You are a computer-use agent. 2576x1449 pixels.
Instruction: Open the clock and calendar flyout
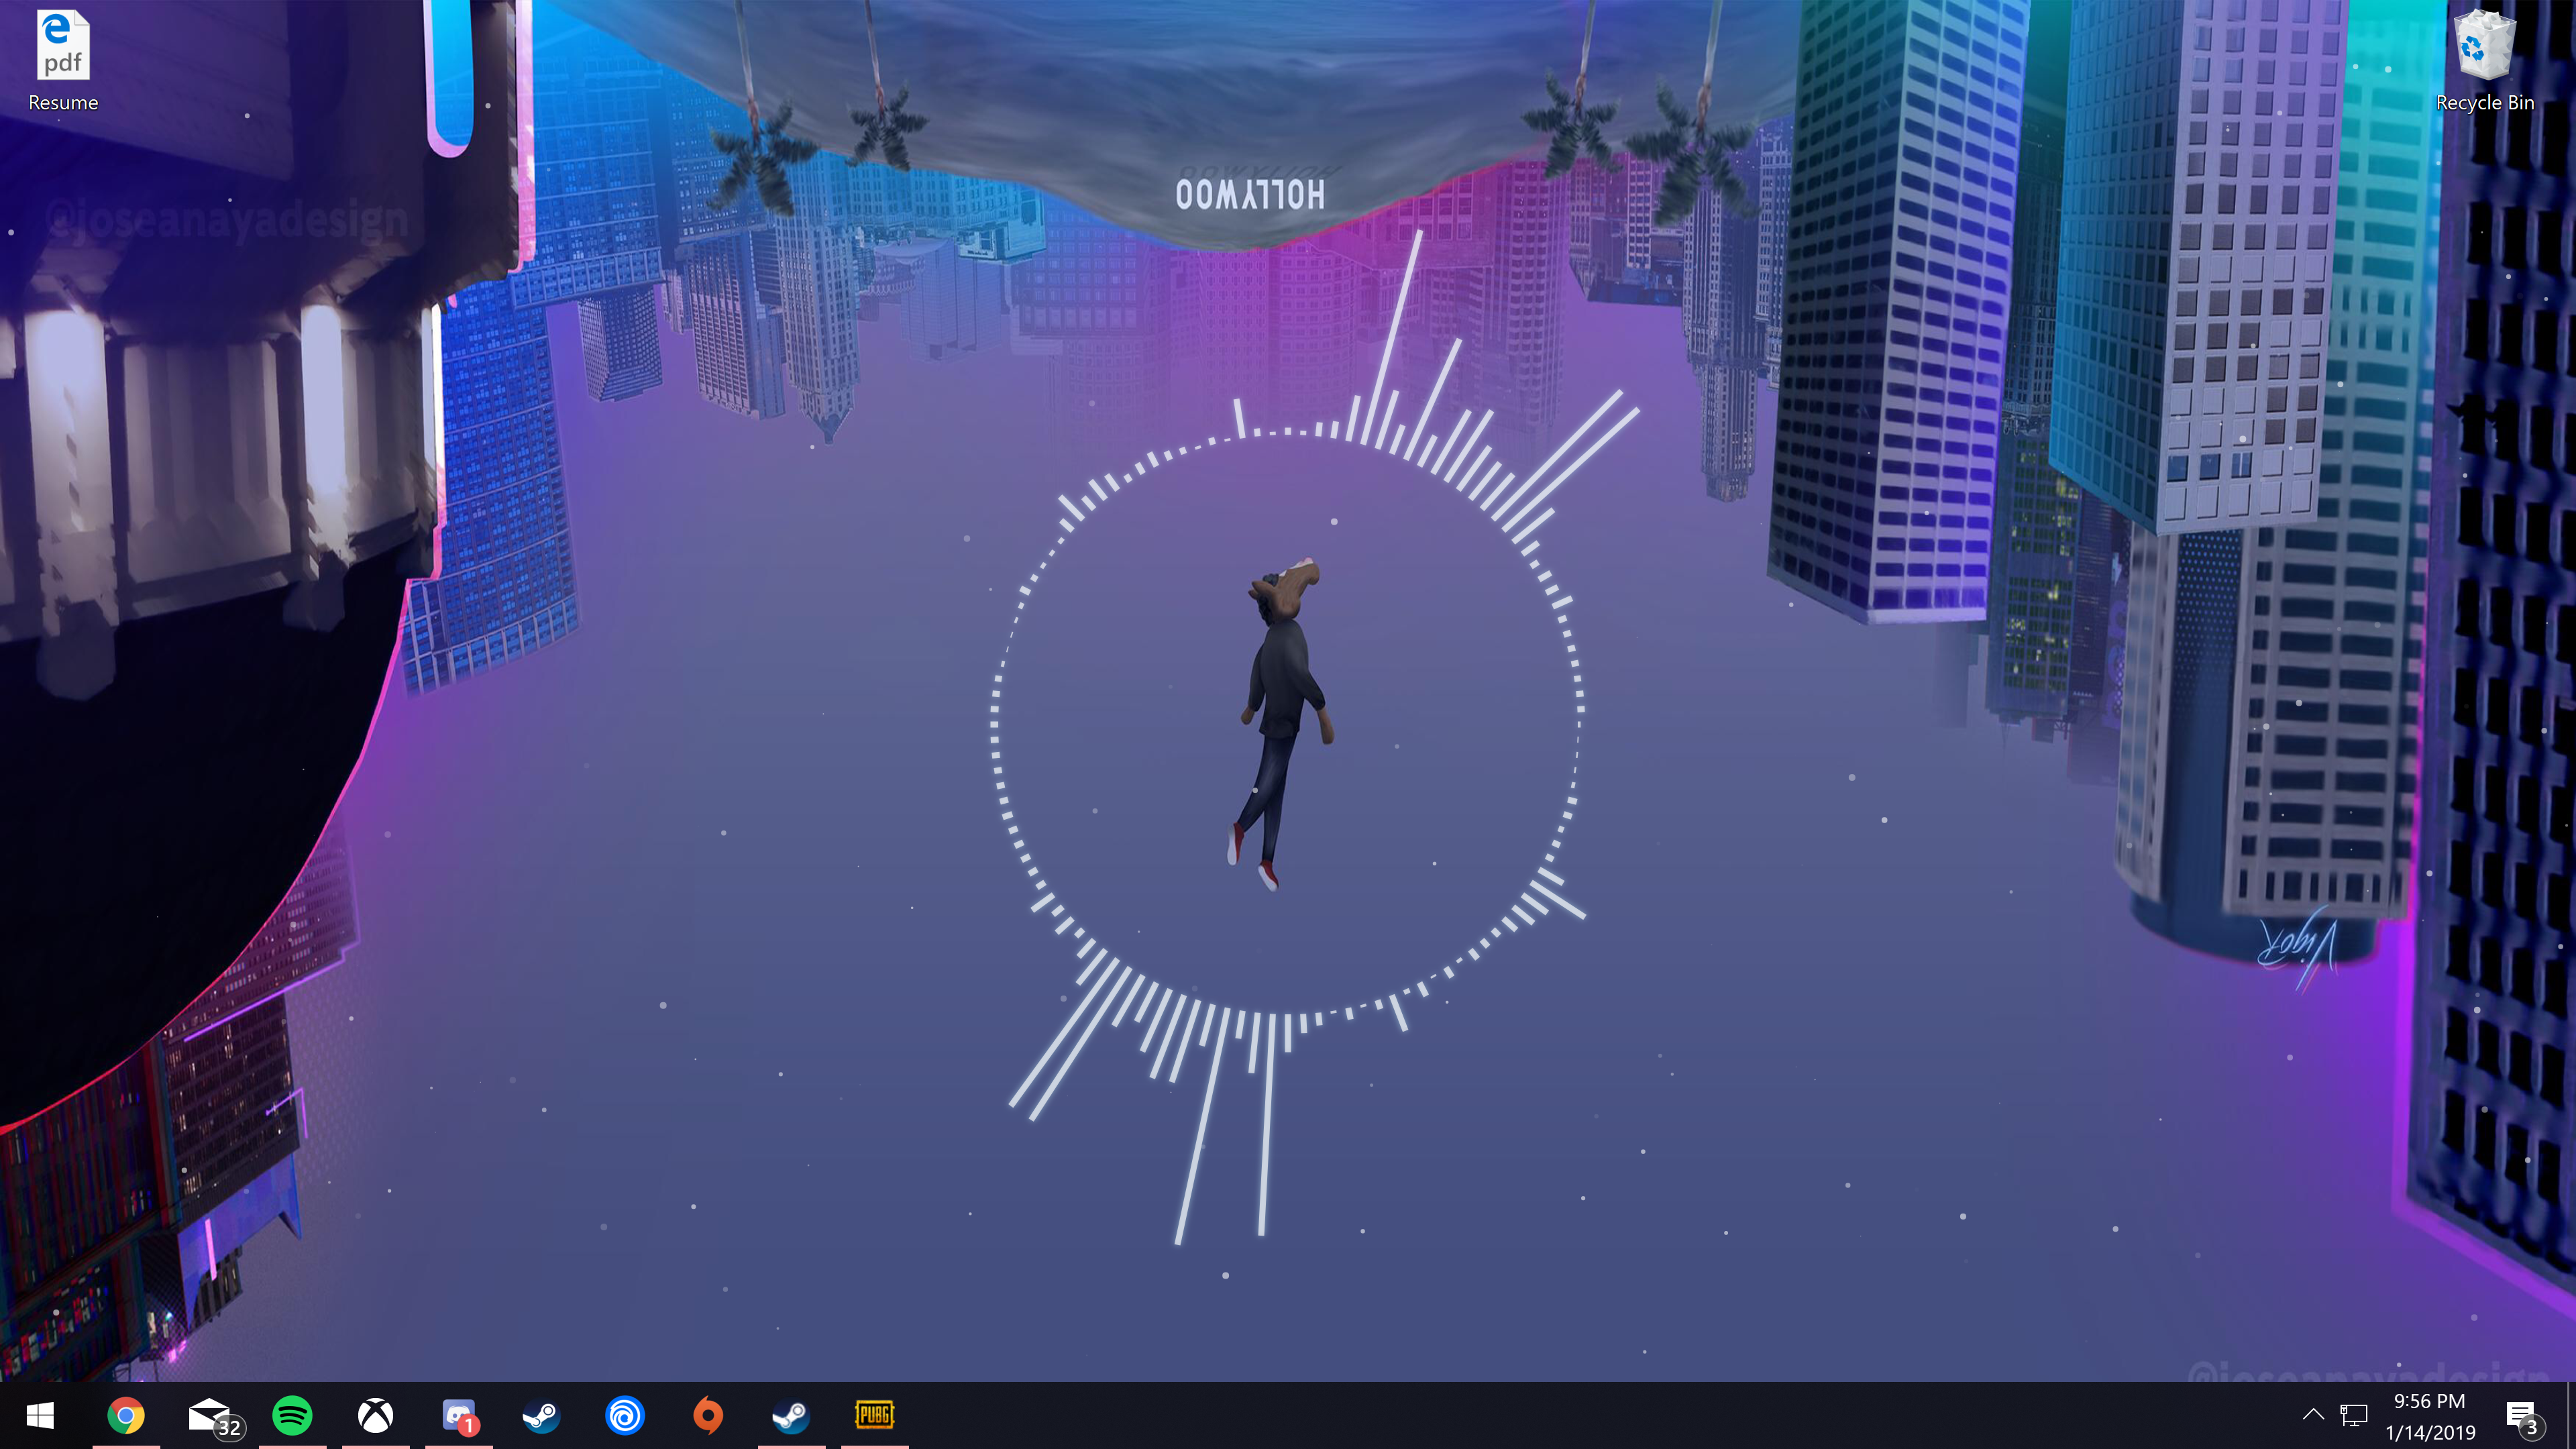(x=2430, y=1416)
